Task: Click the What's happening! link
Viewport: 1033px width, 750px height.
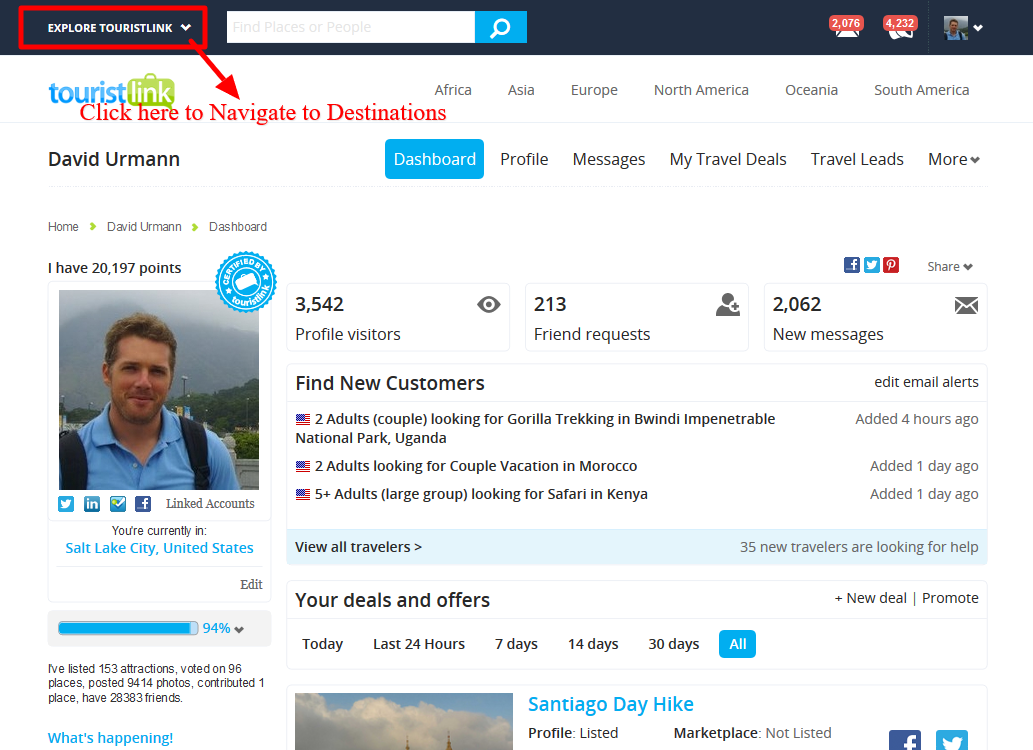Action: click(x=111, y=738)
